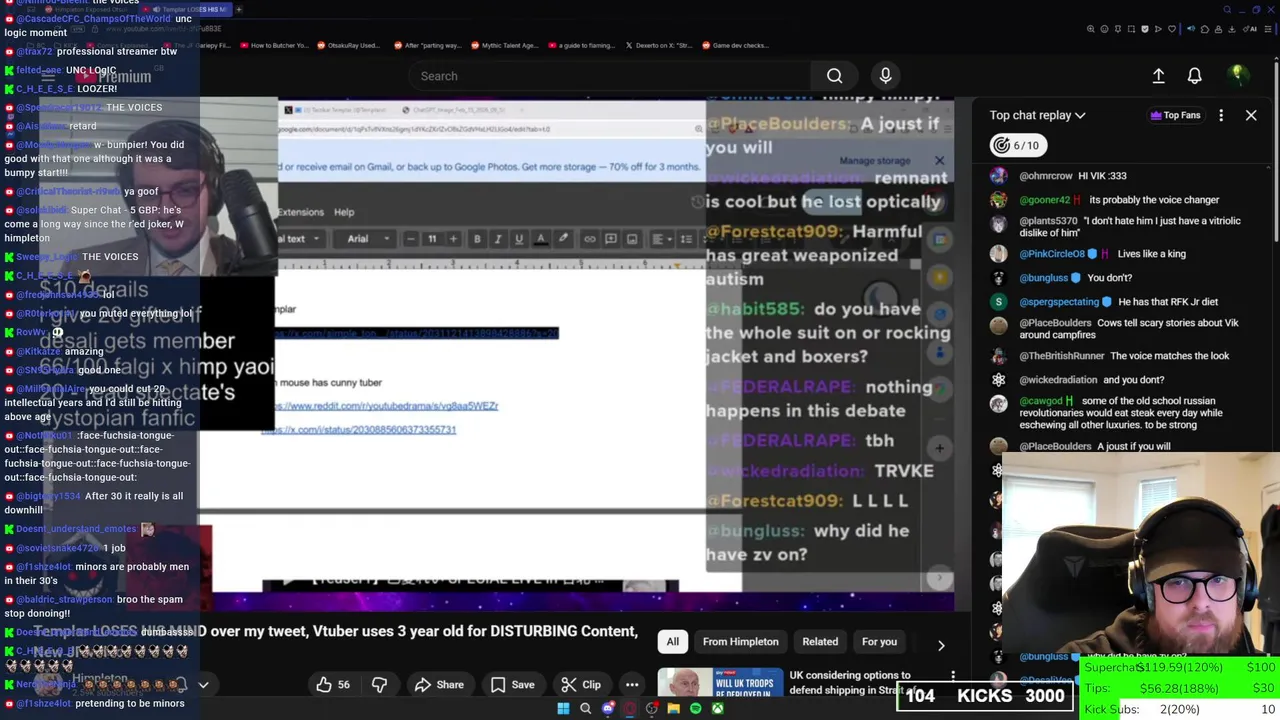Toggle Bold in Google Docs toolbar
This screenshot has width=1280, height=720.
coord(477,239)
